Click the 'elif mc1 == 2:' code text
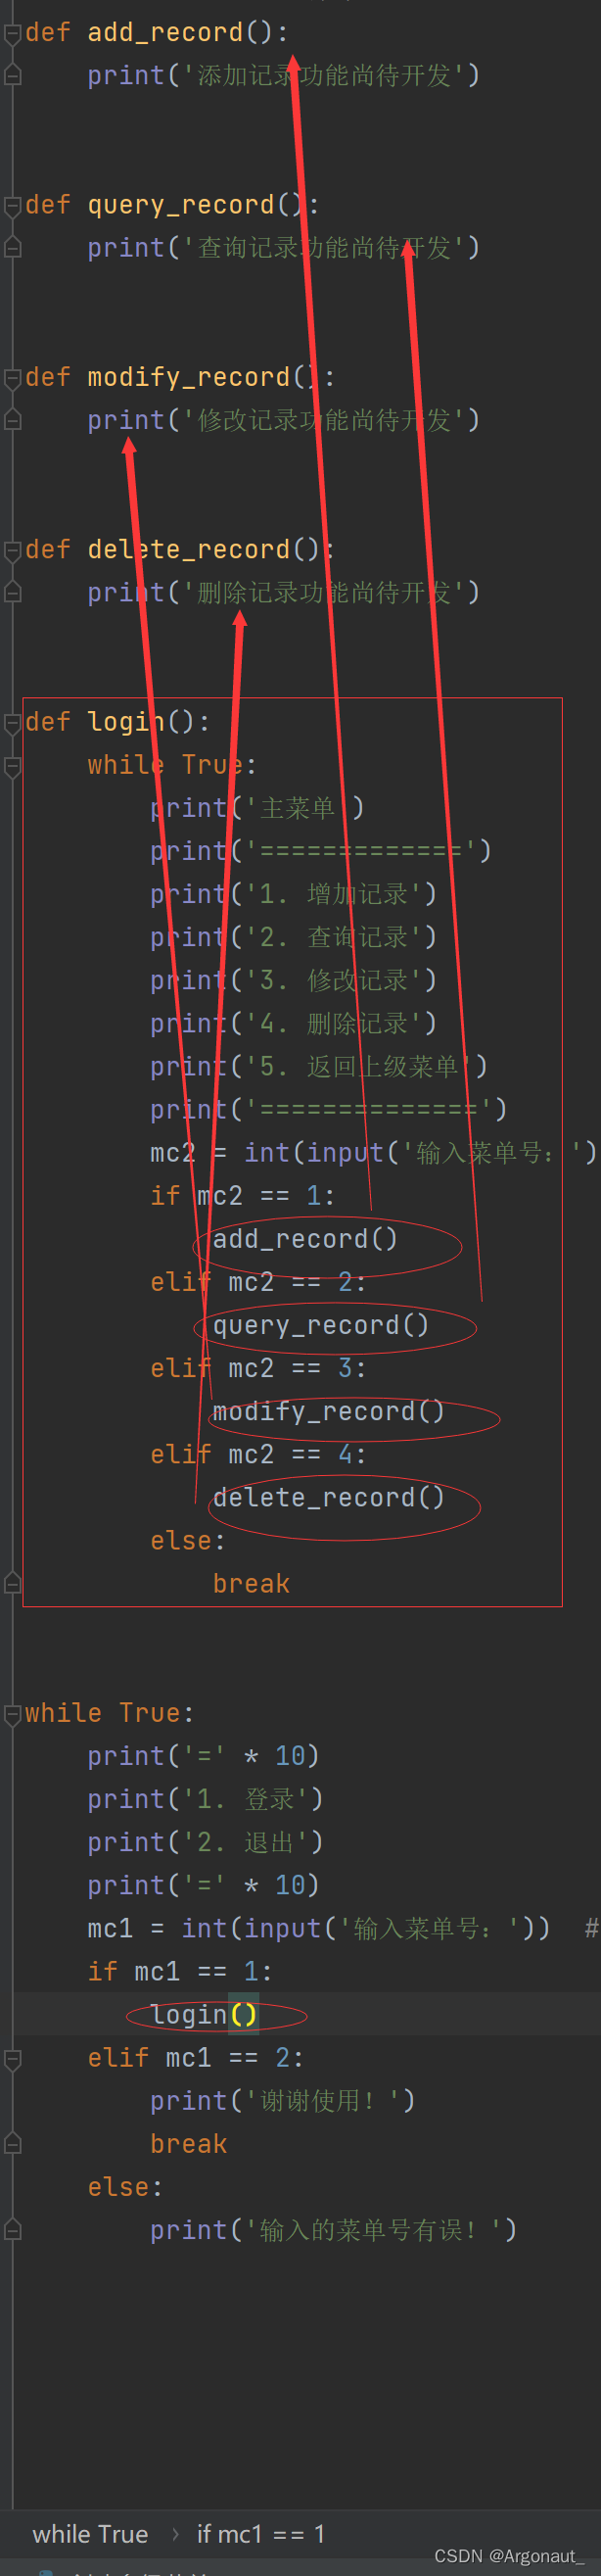The width and height of the screenshot is (601, 2576). click(196, 2057)
